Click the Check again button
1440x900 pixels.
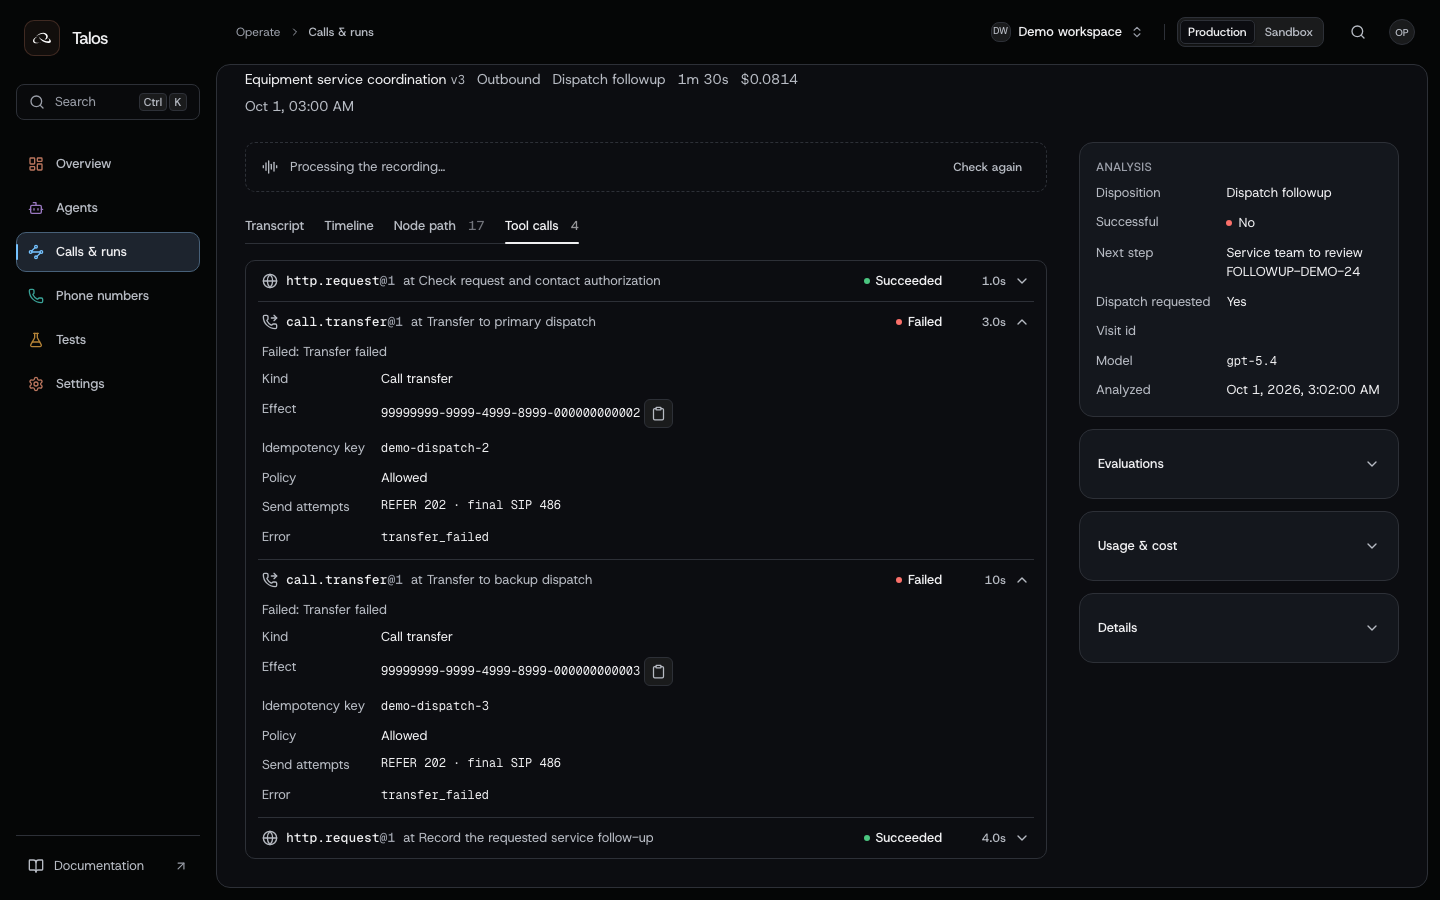(987, 167)
